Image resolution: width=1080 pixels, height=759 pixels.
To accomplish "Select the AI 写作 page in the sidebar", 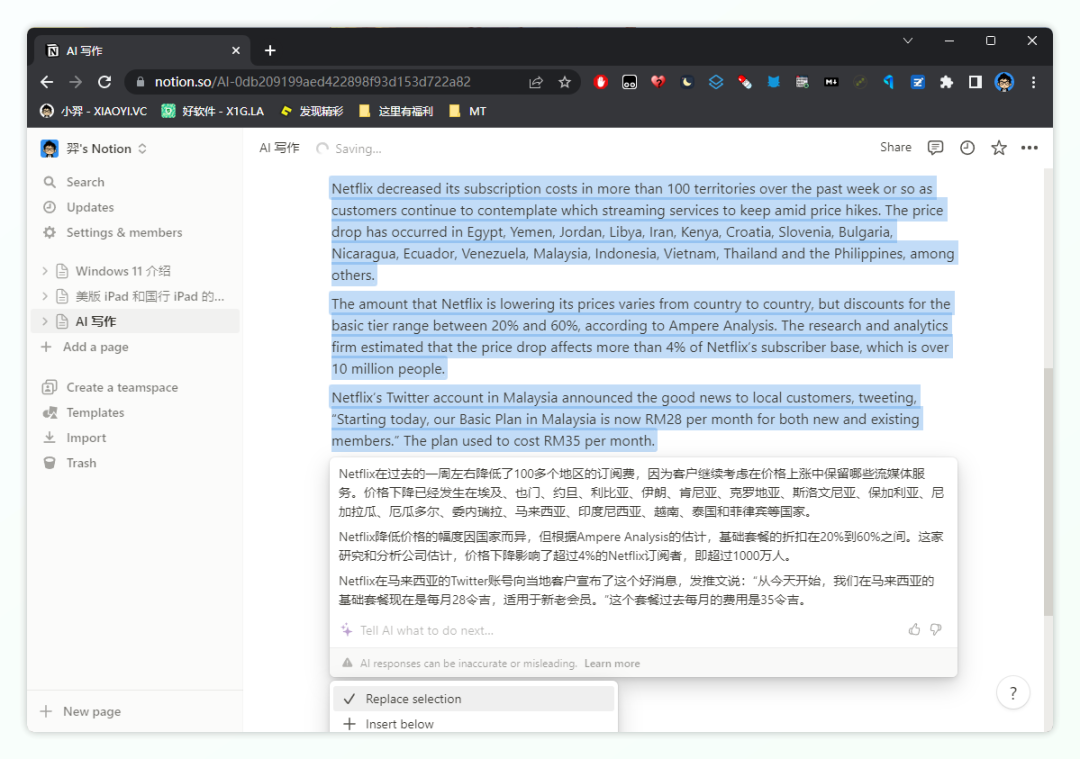I will (x=136, y=321).
